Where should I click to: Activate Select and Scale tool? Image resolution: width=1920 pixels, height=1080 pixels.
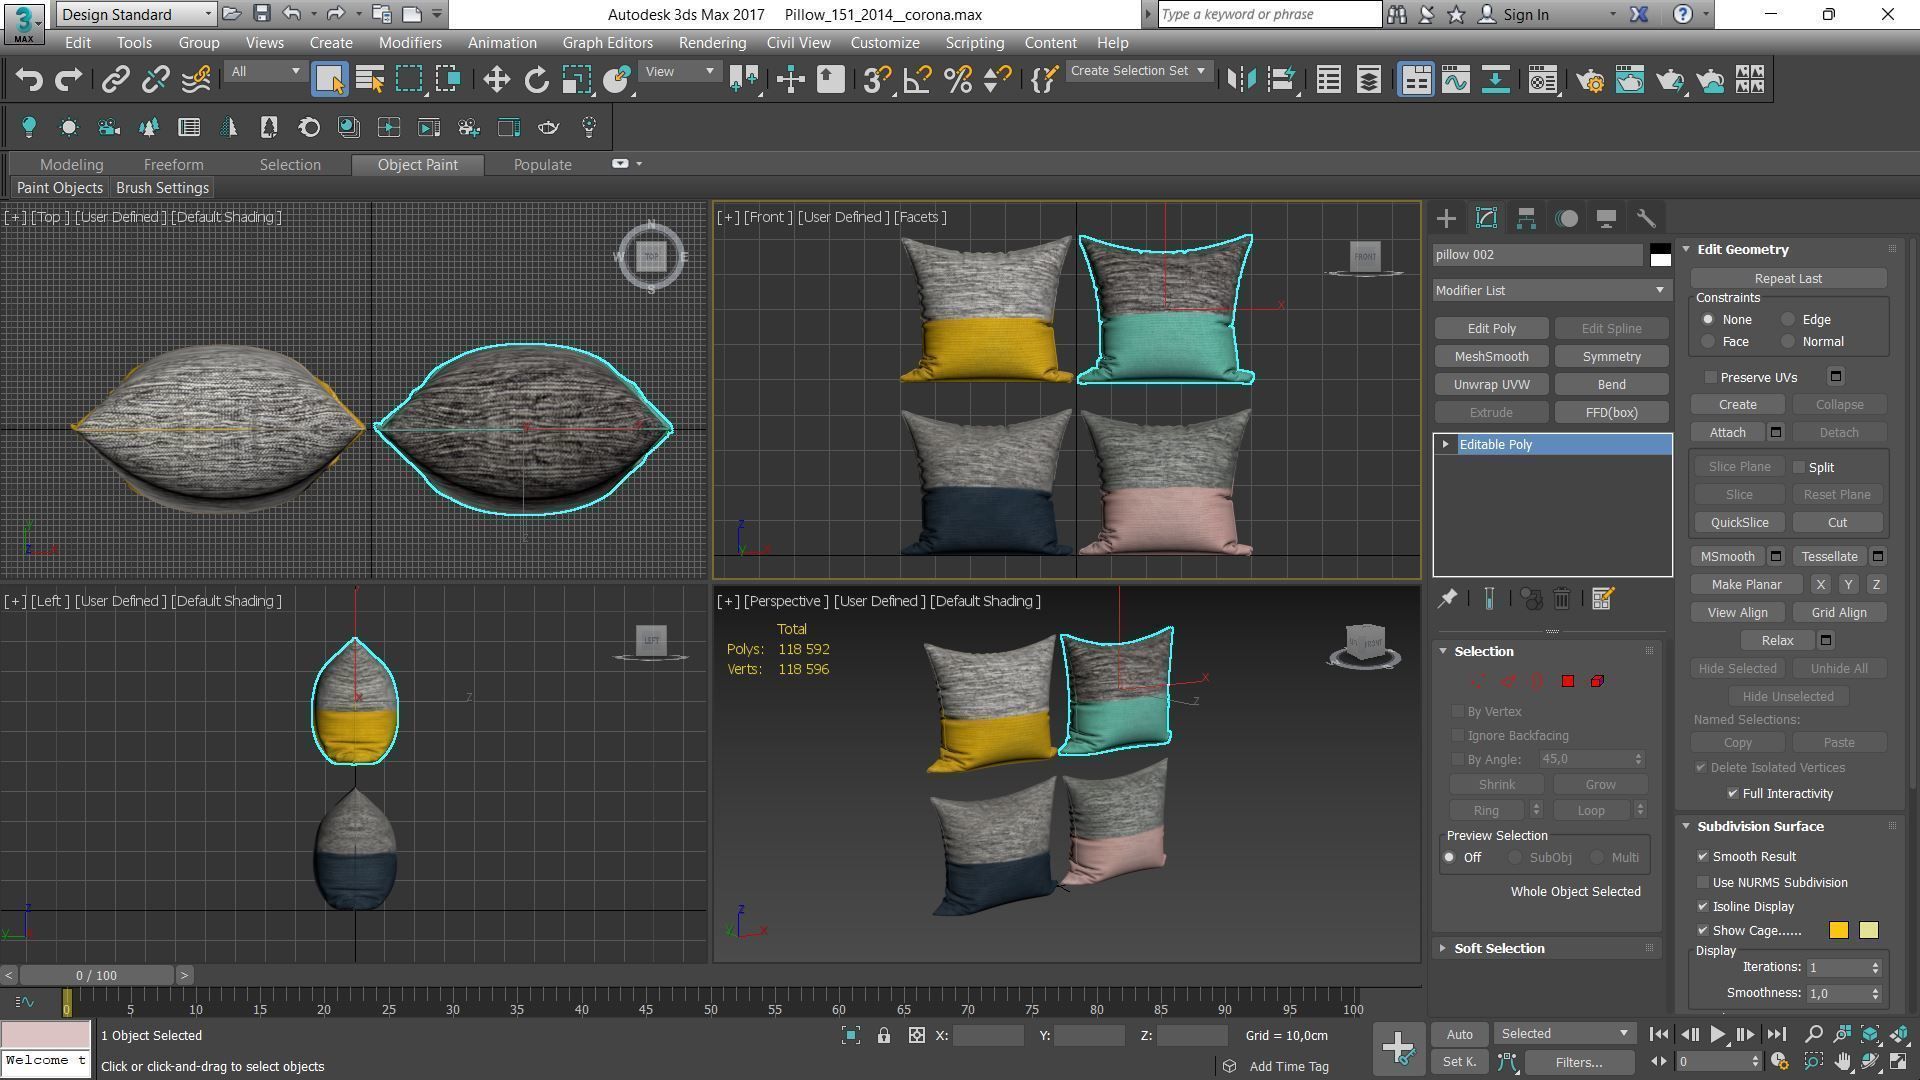click(x=577, y=80)
